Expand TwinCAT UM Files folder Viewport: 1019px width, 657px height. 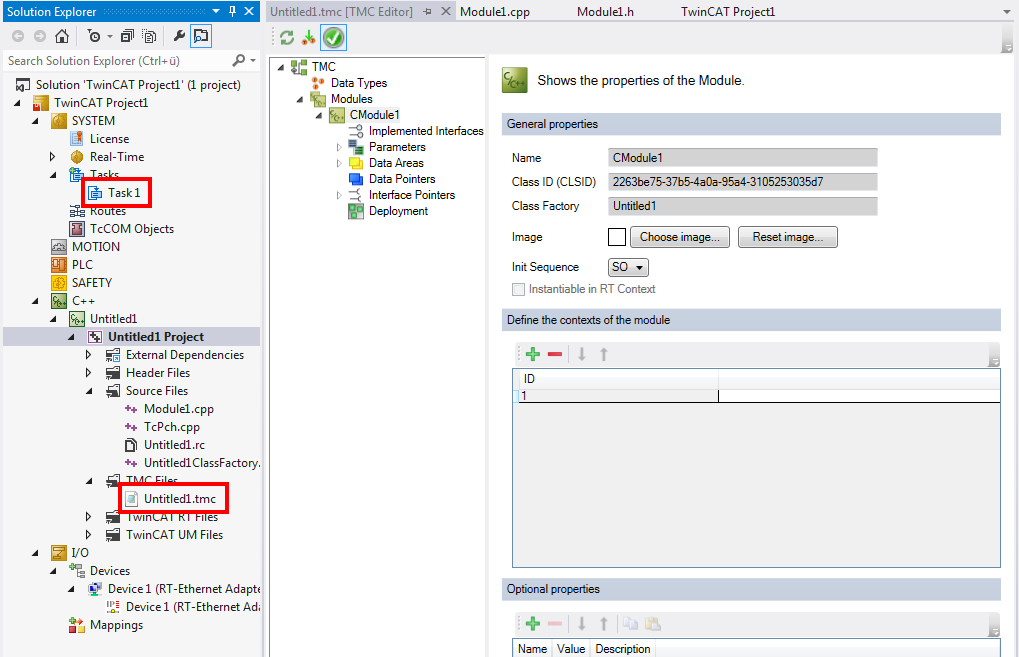tap(88, 535)
